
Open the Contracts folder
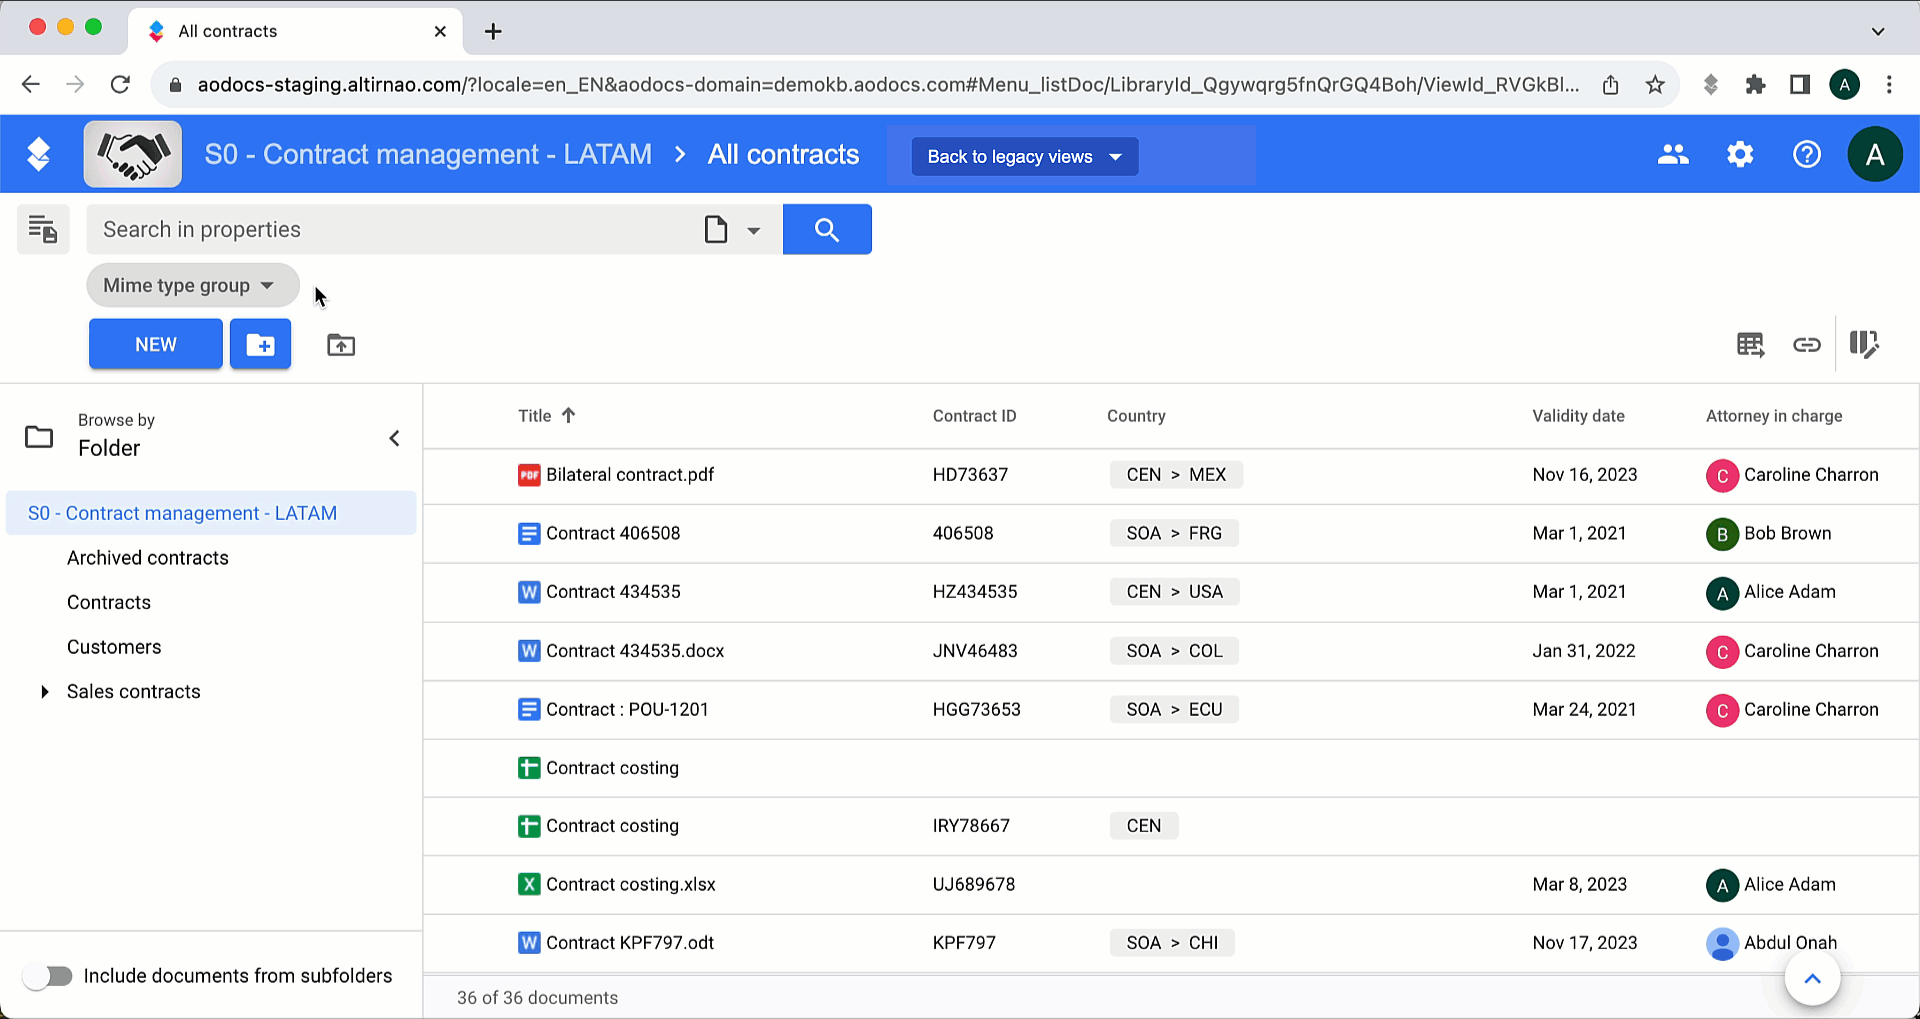pos(109,602)
